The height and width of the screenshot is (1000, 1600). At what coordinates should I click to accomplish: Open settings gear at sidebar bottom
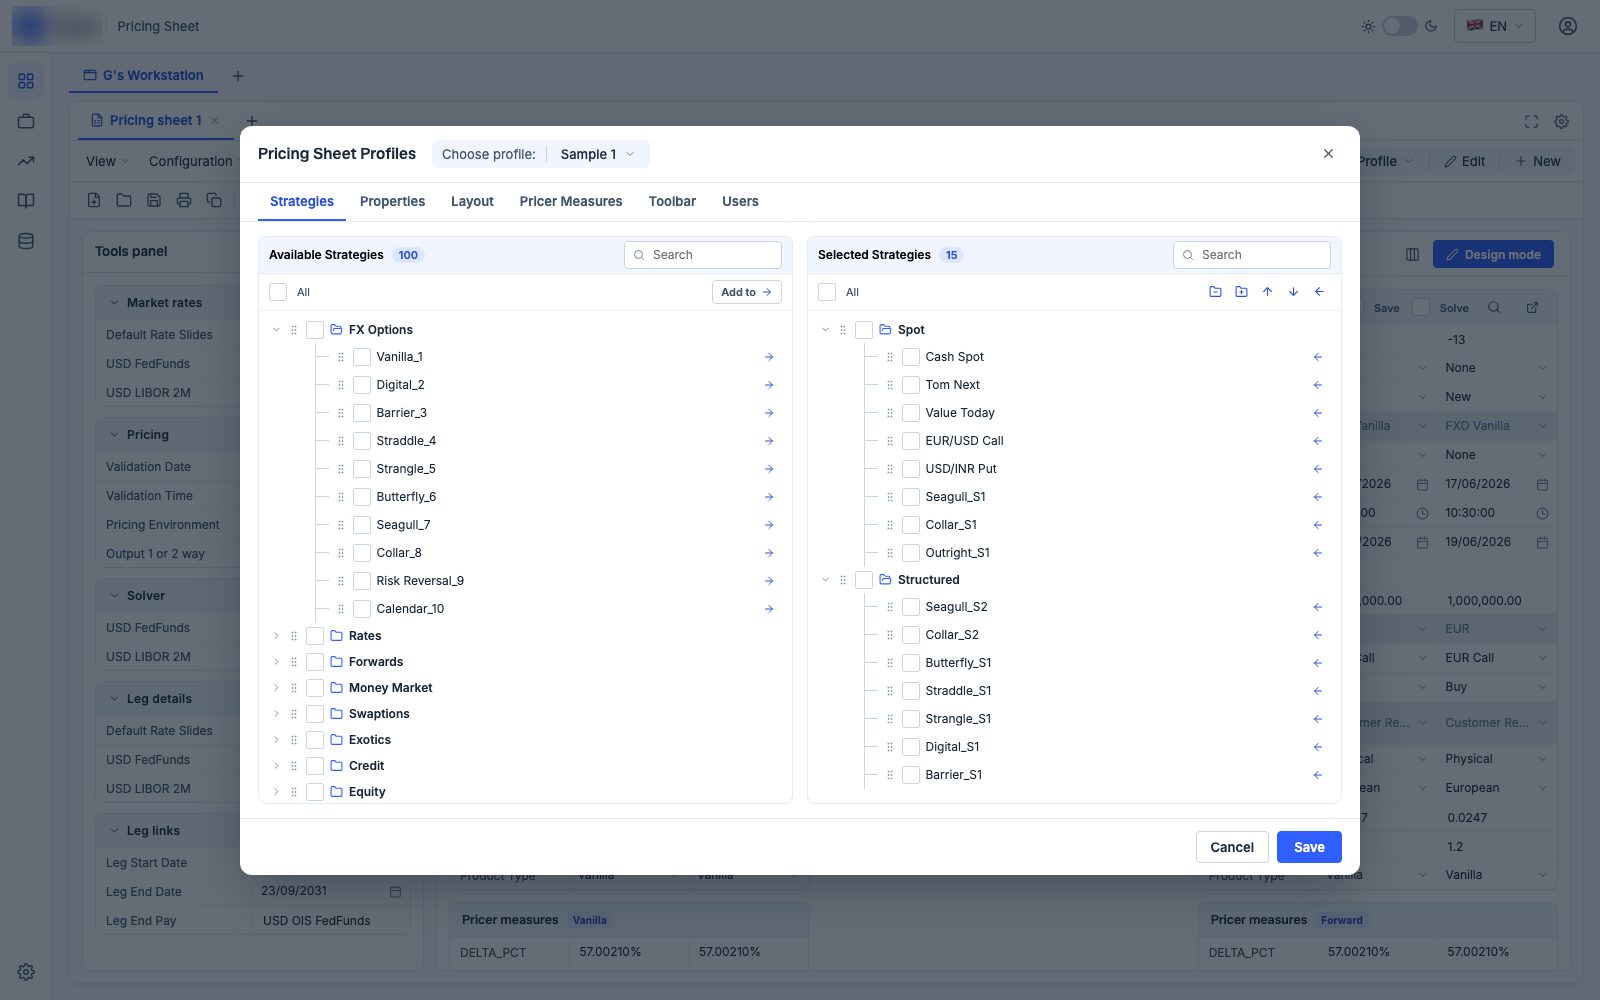[x=26, y=972]
